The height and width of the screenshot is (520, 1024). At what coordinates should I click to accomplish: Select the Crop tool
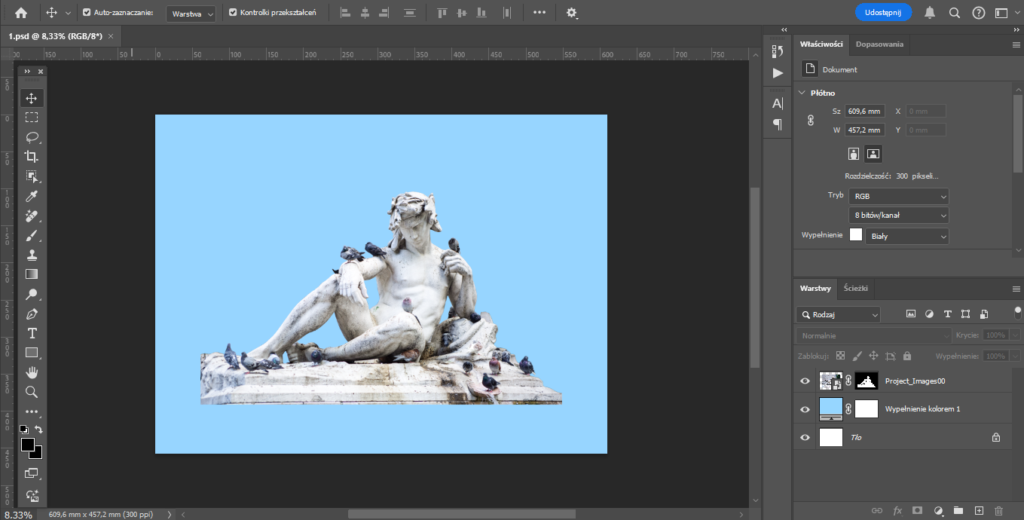coord(31,157)
